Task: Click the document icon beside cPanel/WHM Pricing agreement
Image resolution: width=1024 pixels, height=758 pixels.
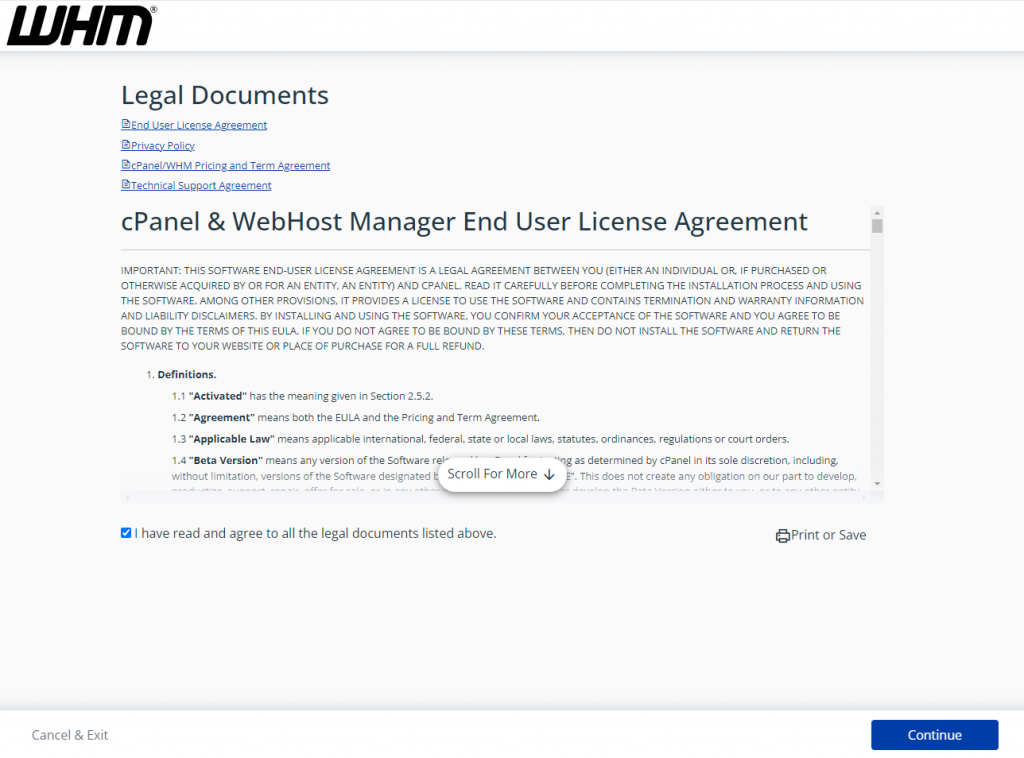Action: 124,165
